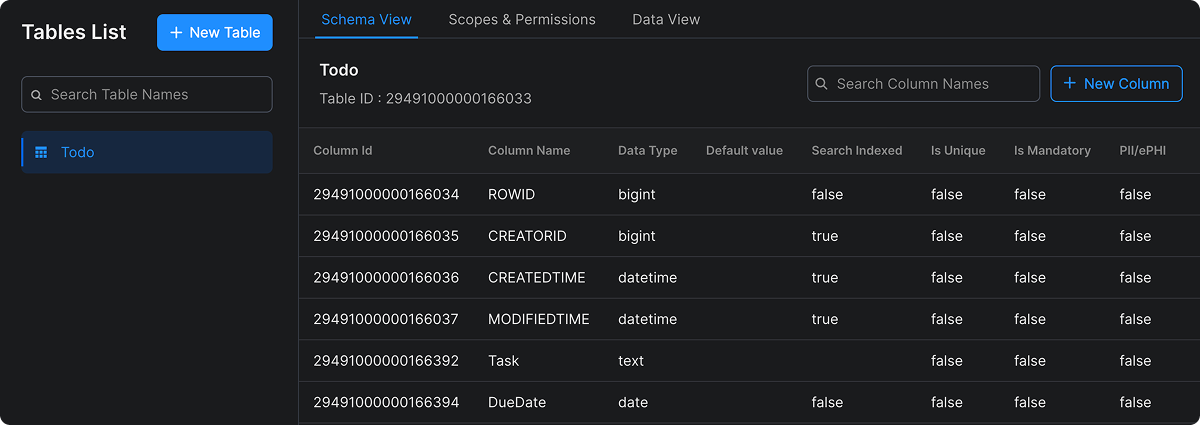This screenshot has height=425, width=1200.
Task: Click column ID 29491000000166034
Action: pyautogui.click(x=386, y=195)
